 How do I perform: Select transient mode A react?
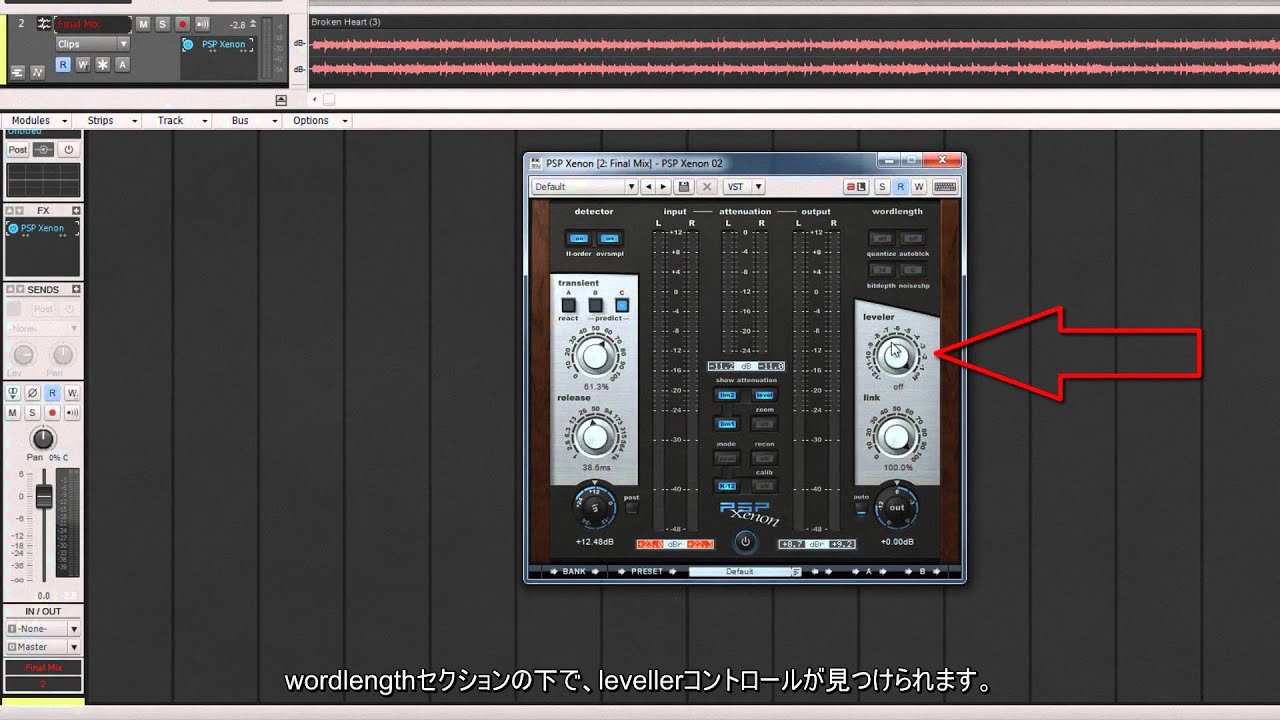click(x=568, y=305)
